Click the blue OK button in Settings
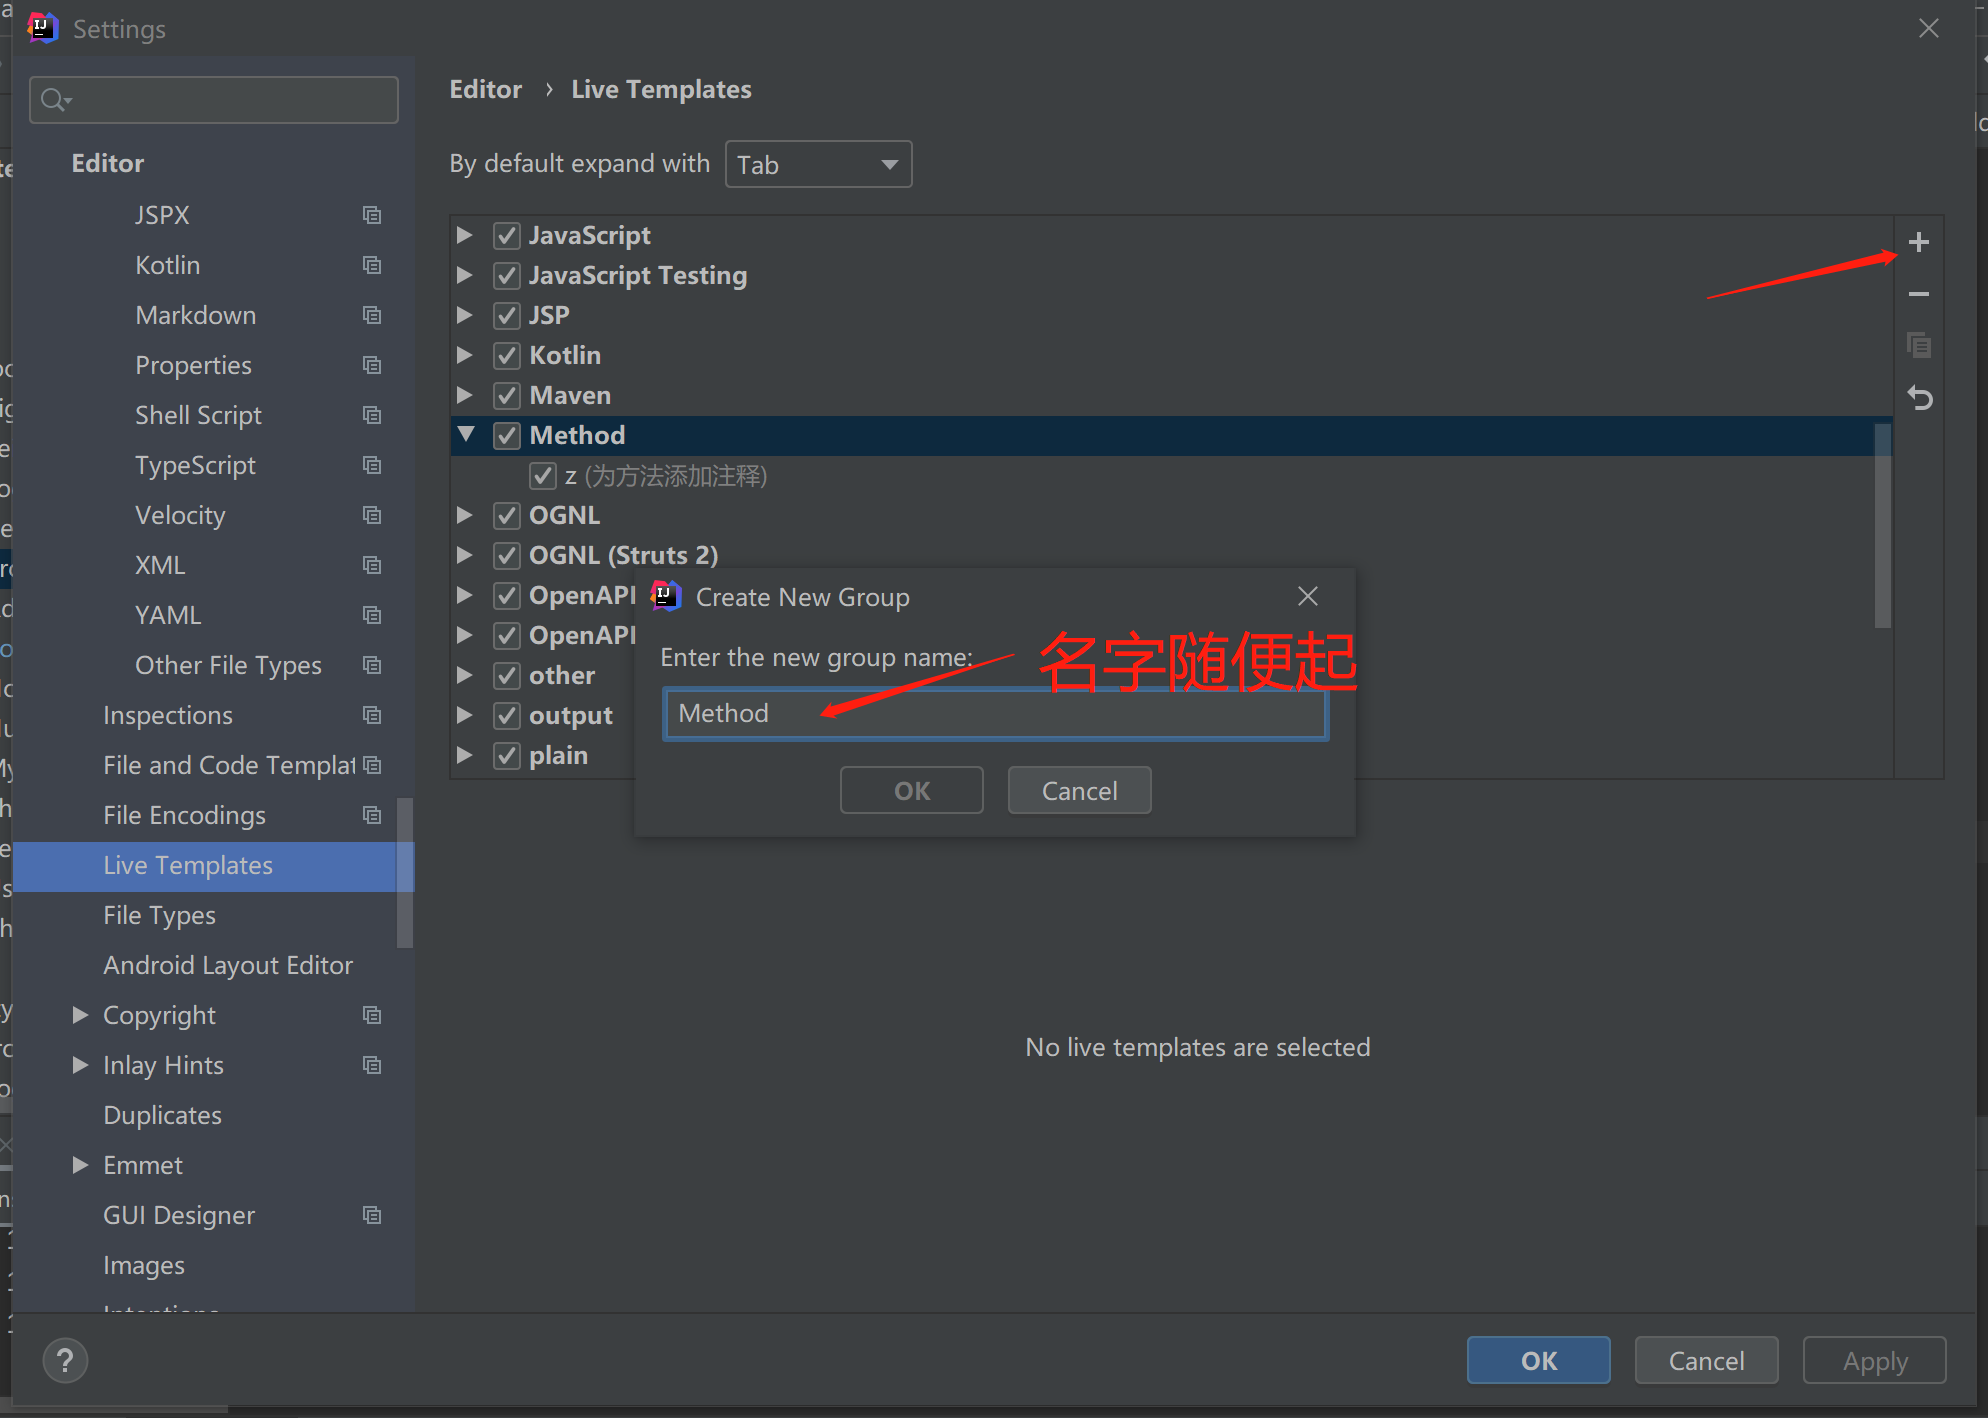 1538,1360
